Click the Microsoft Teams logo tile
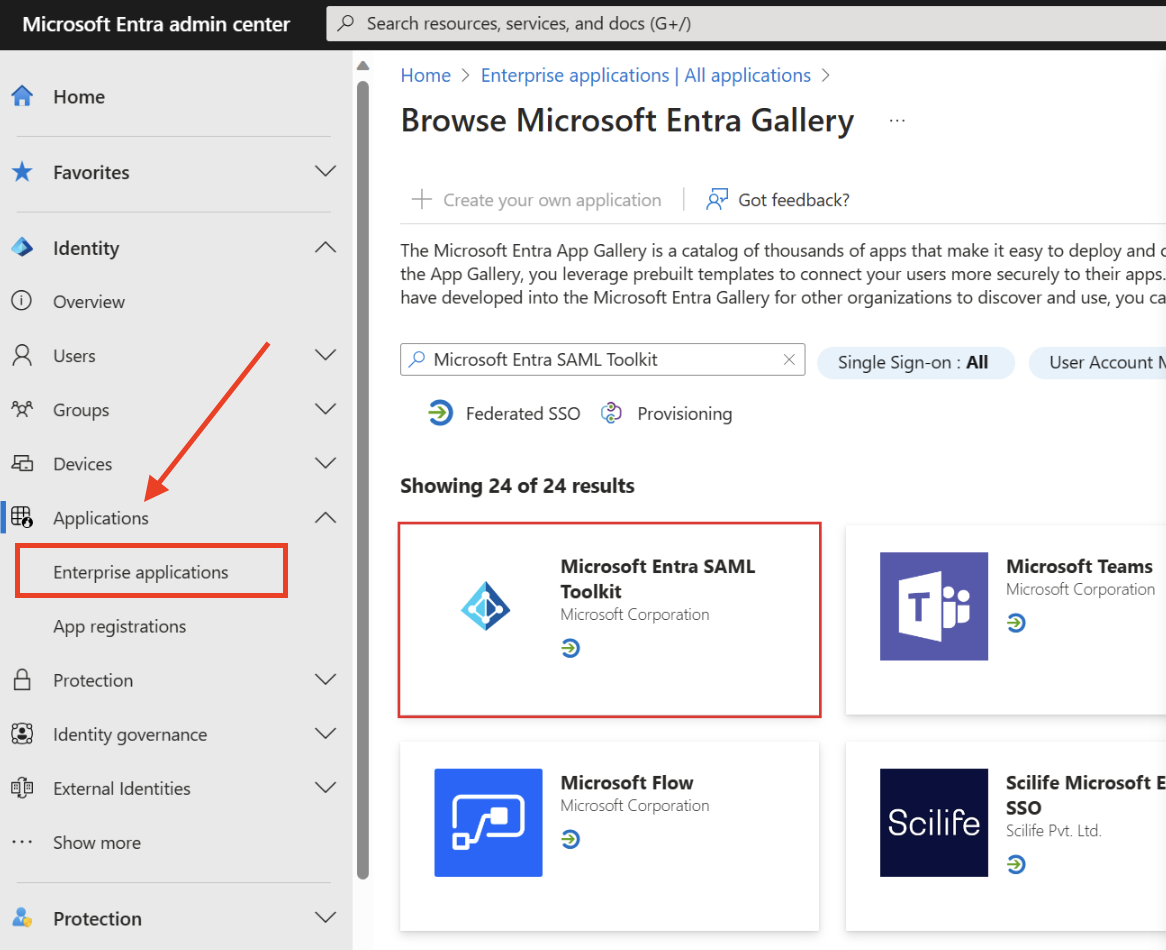The width and height of the screenshot is (1166, 950). (934, 607)
